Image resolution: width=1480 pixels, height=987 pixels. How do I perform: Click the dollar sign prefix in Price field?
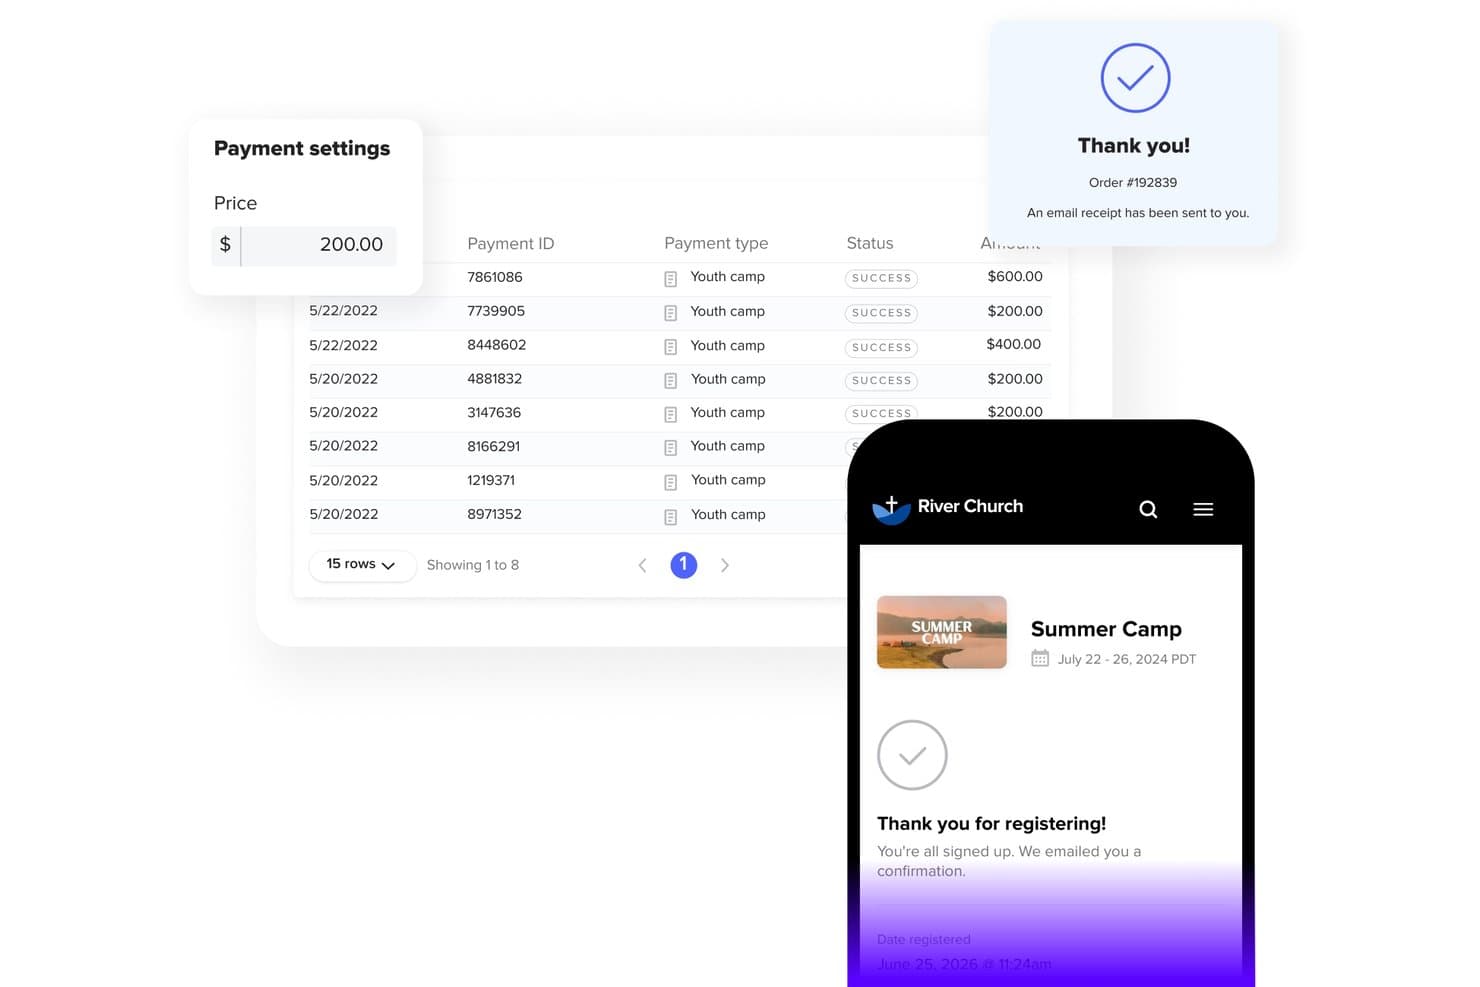(x=225, y=245)
